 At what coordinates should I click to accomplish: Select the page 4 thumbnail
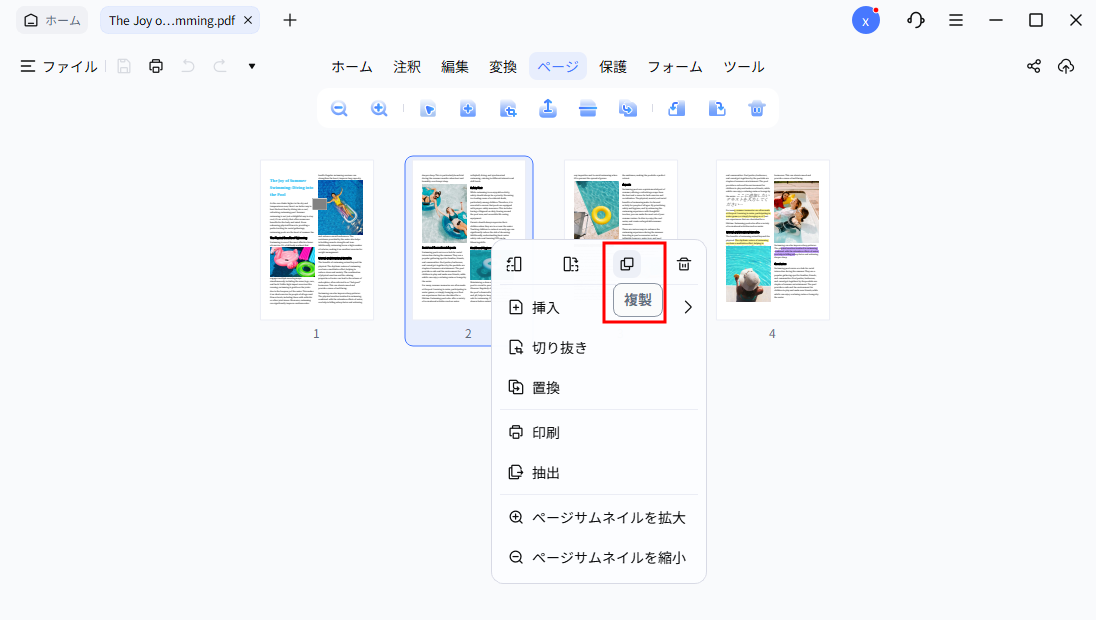(772, 240)
